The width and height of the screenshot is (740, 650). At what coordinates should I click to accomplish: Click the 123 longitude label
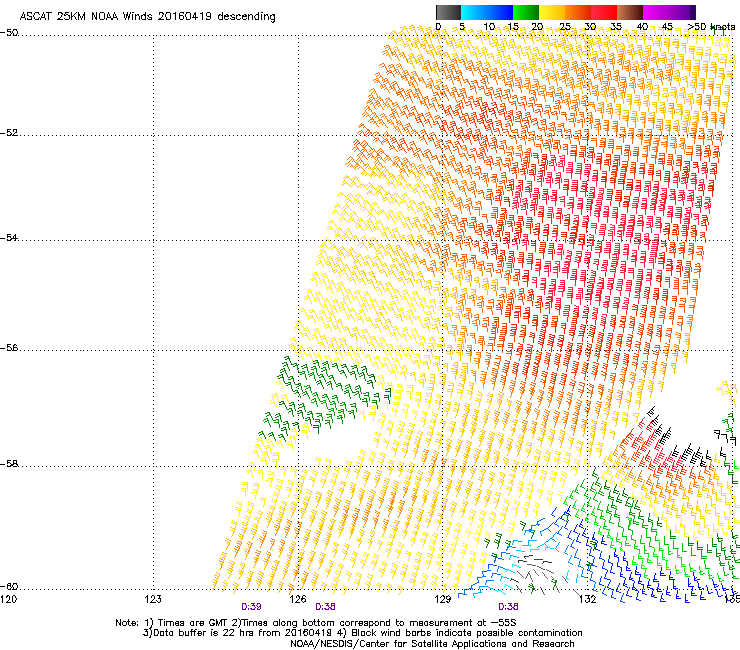pyautogui.click(x=153, y=599)
